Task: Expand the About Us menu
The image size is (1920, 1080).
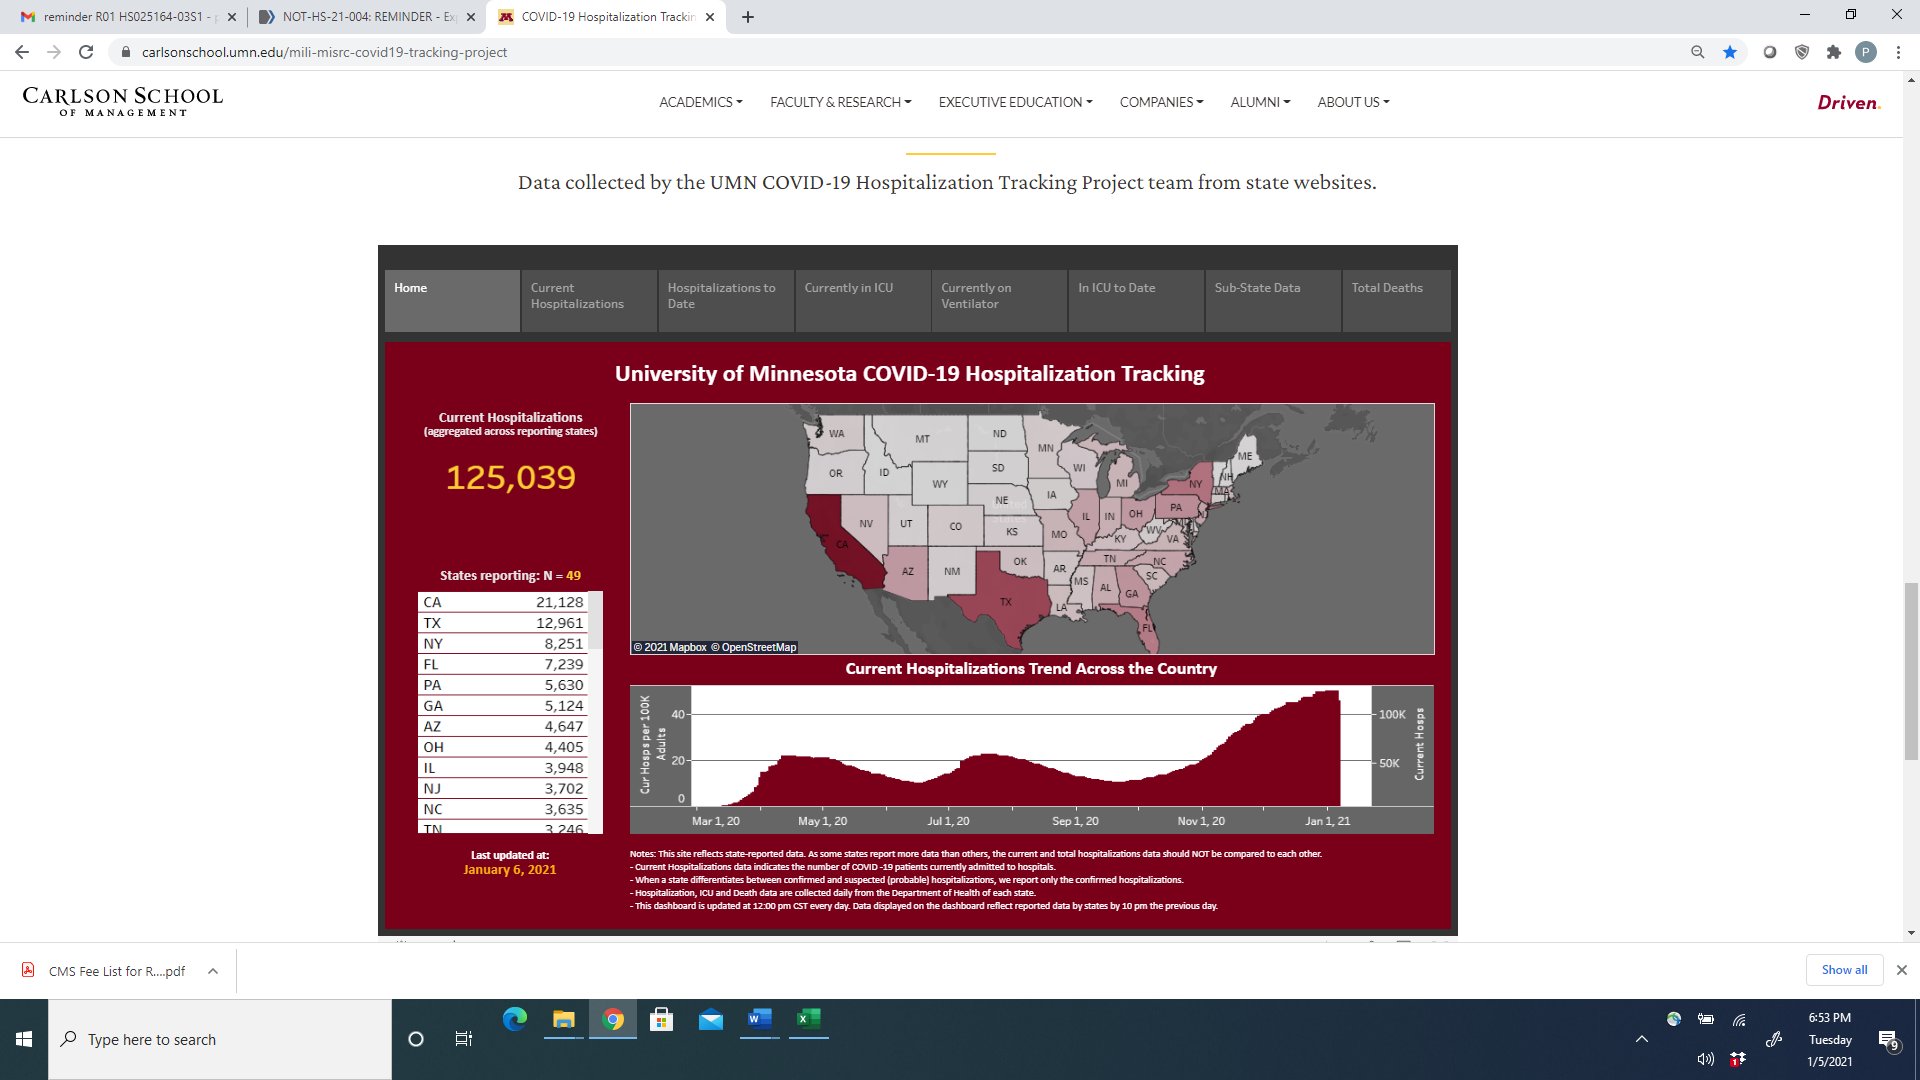Action: [x=1353, y=102]
